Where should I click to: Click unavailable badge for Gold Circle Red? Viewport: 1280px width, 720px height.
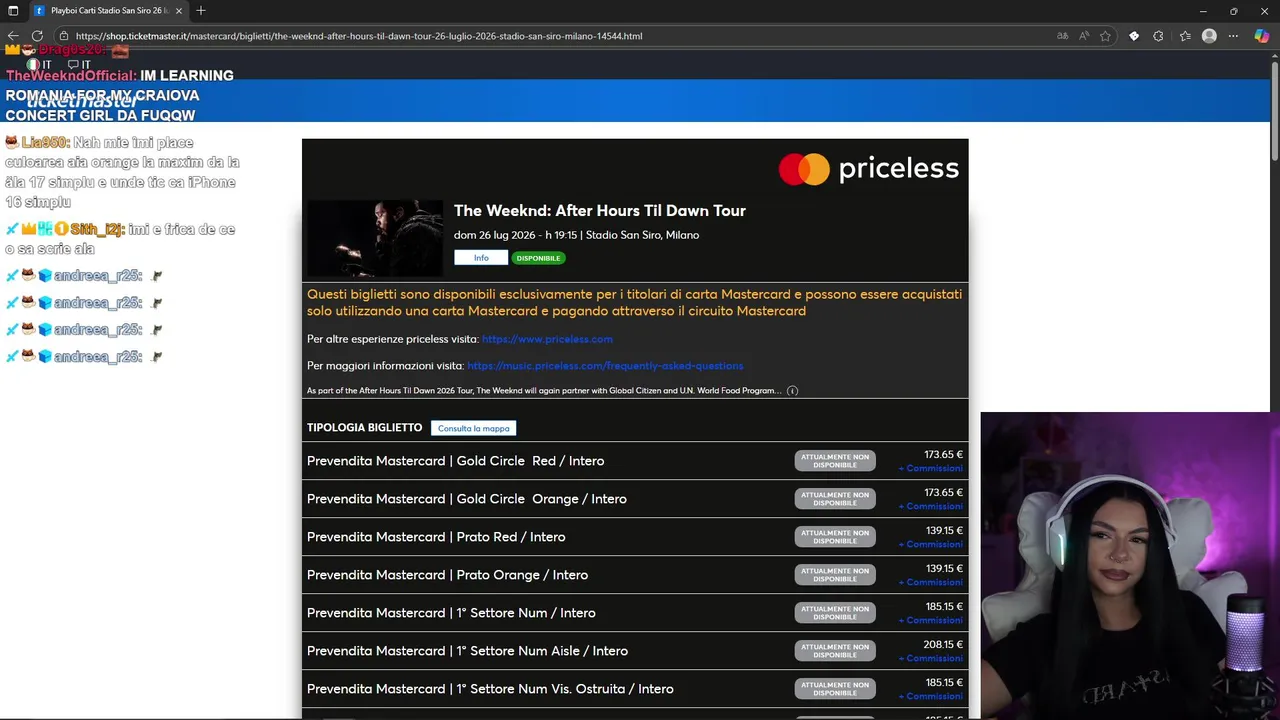[x=835, y=461]
